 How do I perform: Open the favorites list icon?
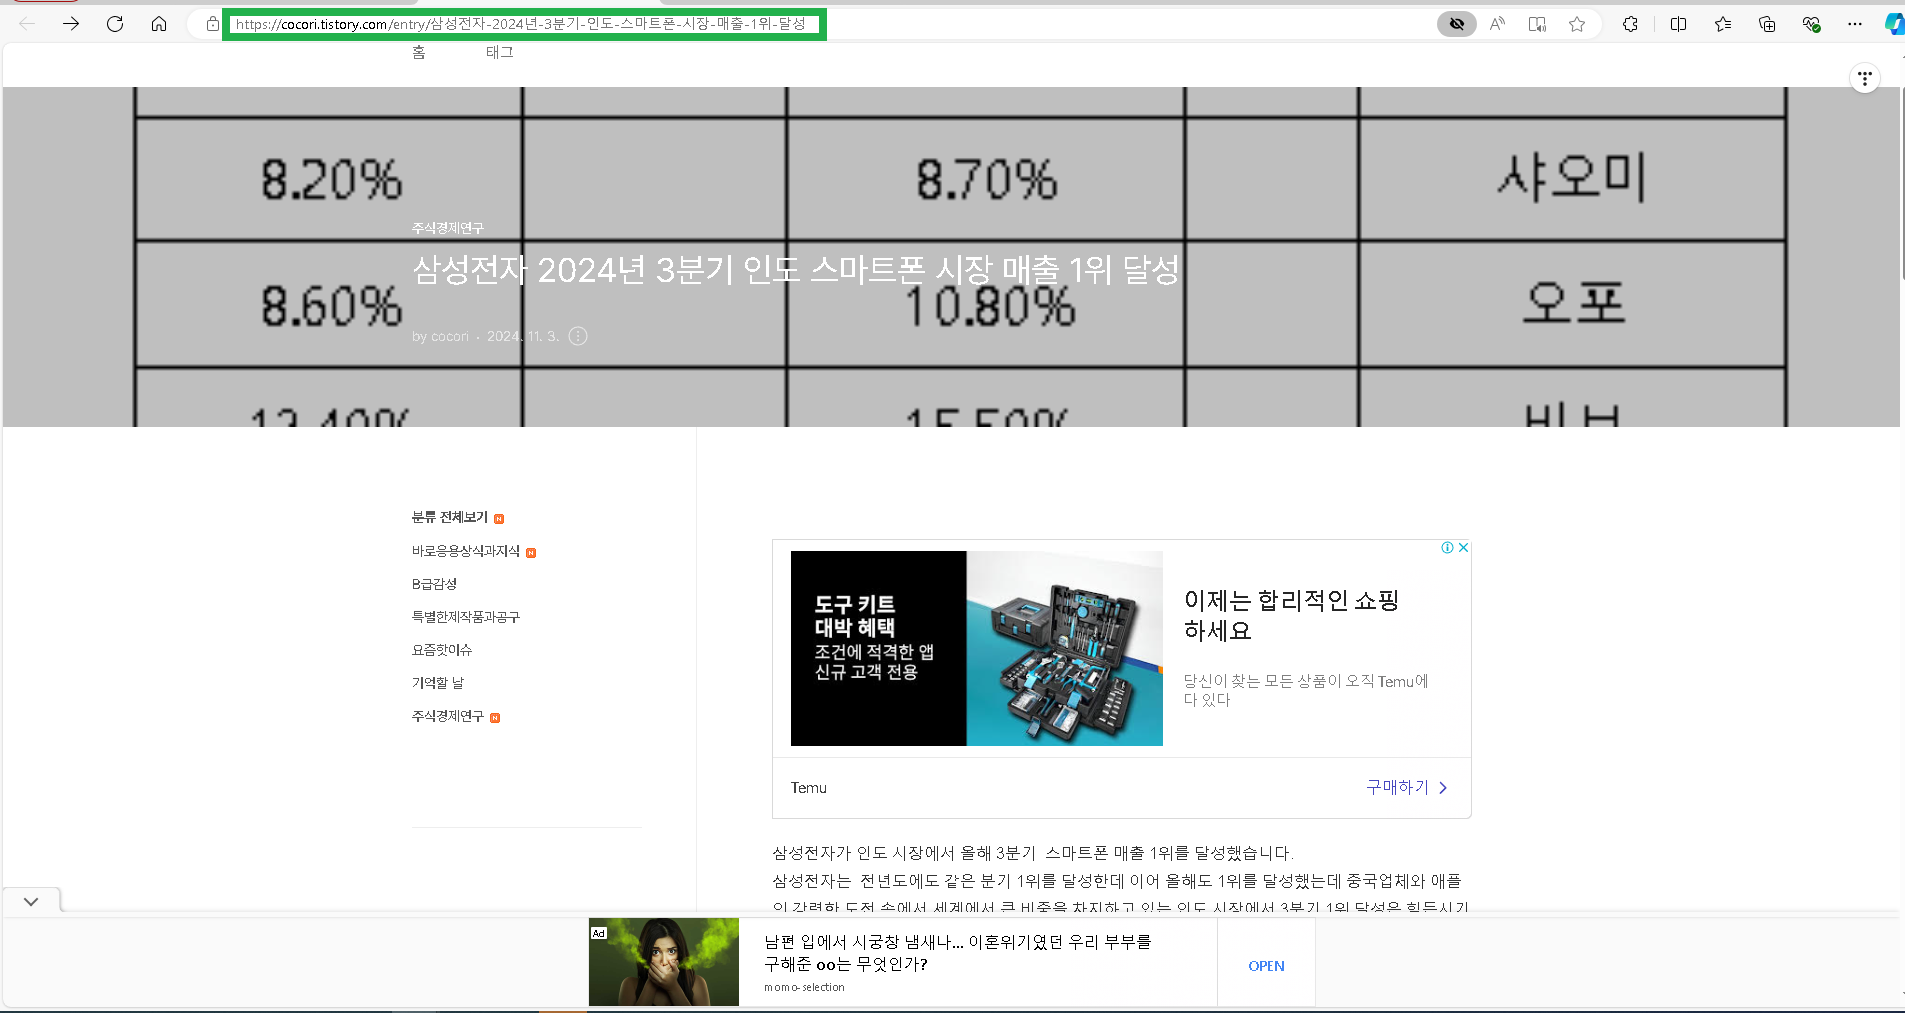1723,24
